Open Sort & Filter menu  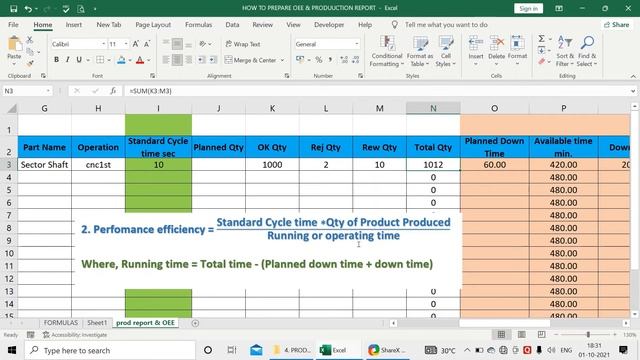click(565, 51)
